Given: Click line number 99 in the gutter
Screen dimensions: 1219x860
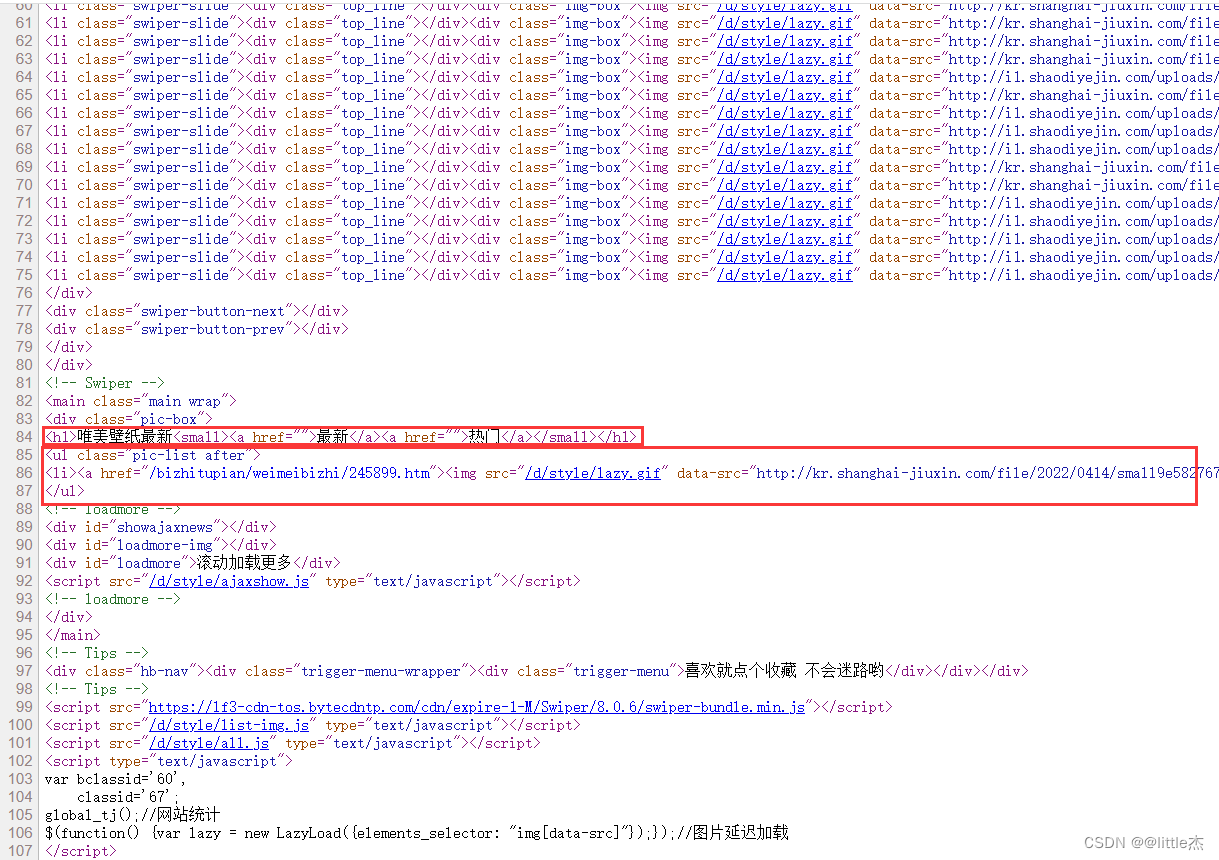Looking at the screenshot, I should tap(23, 707).
